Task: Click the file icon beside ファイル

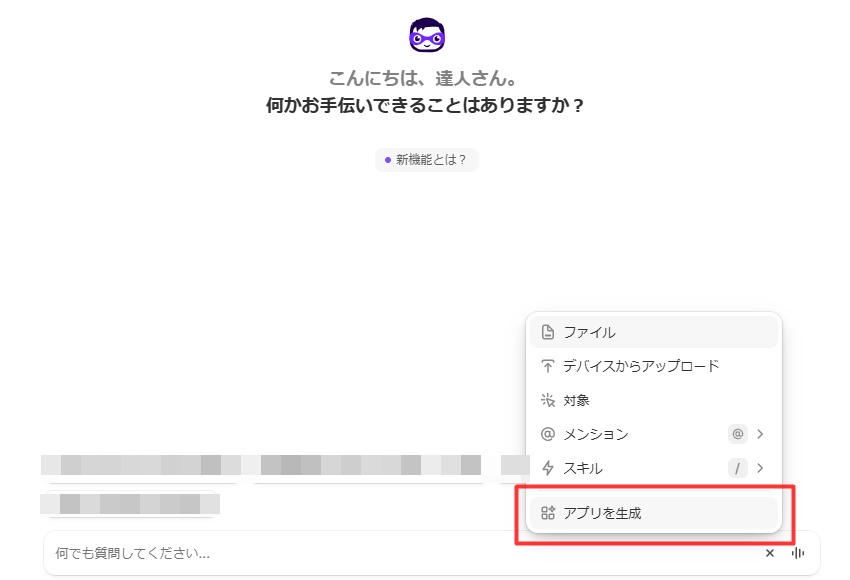Action: coord(547,332)
